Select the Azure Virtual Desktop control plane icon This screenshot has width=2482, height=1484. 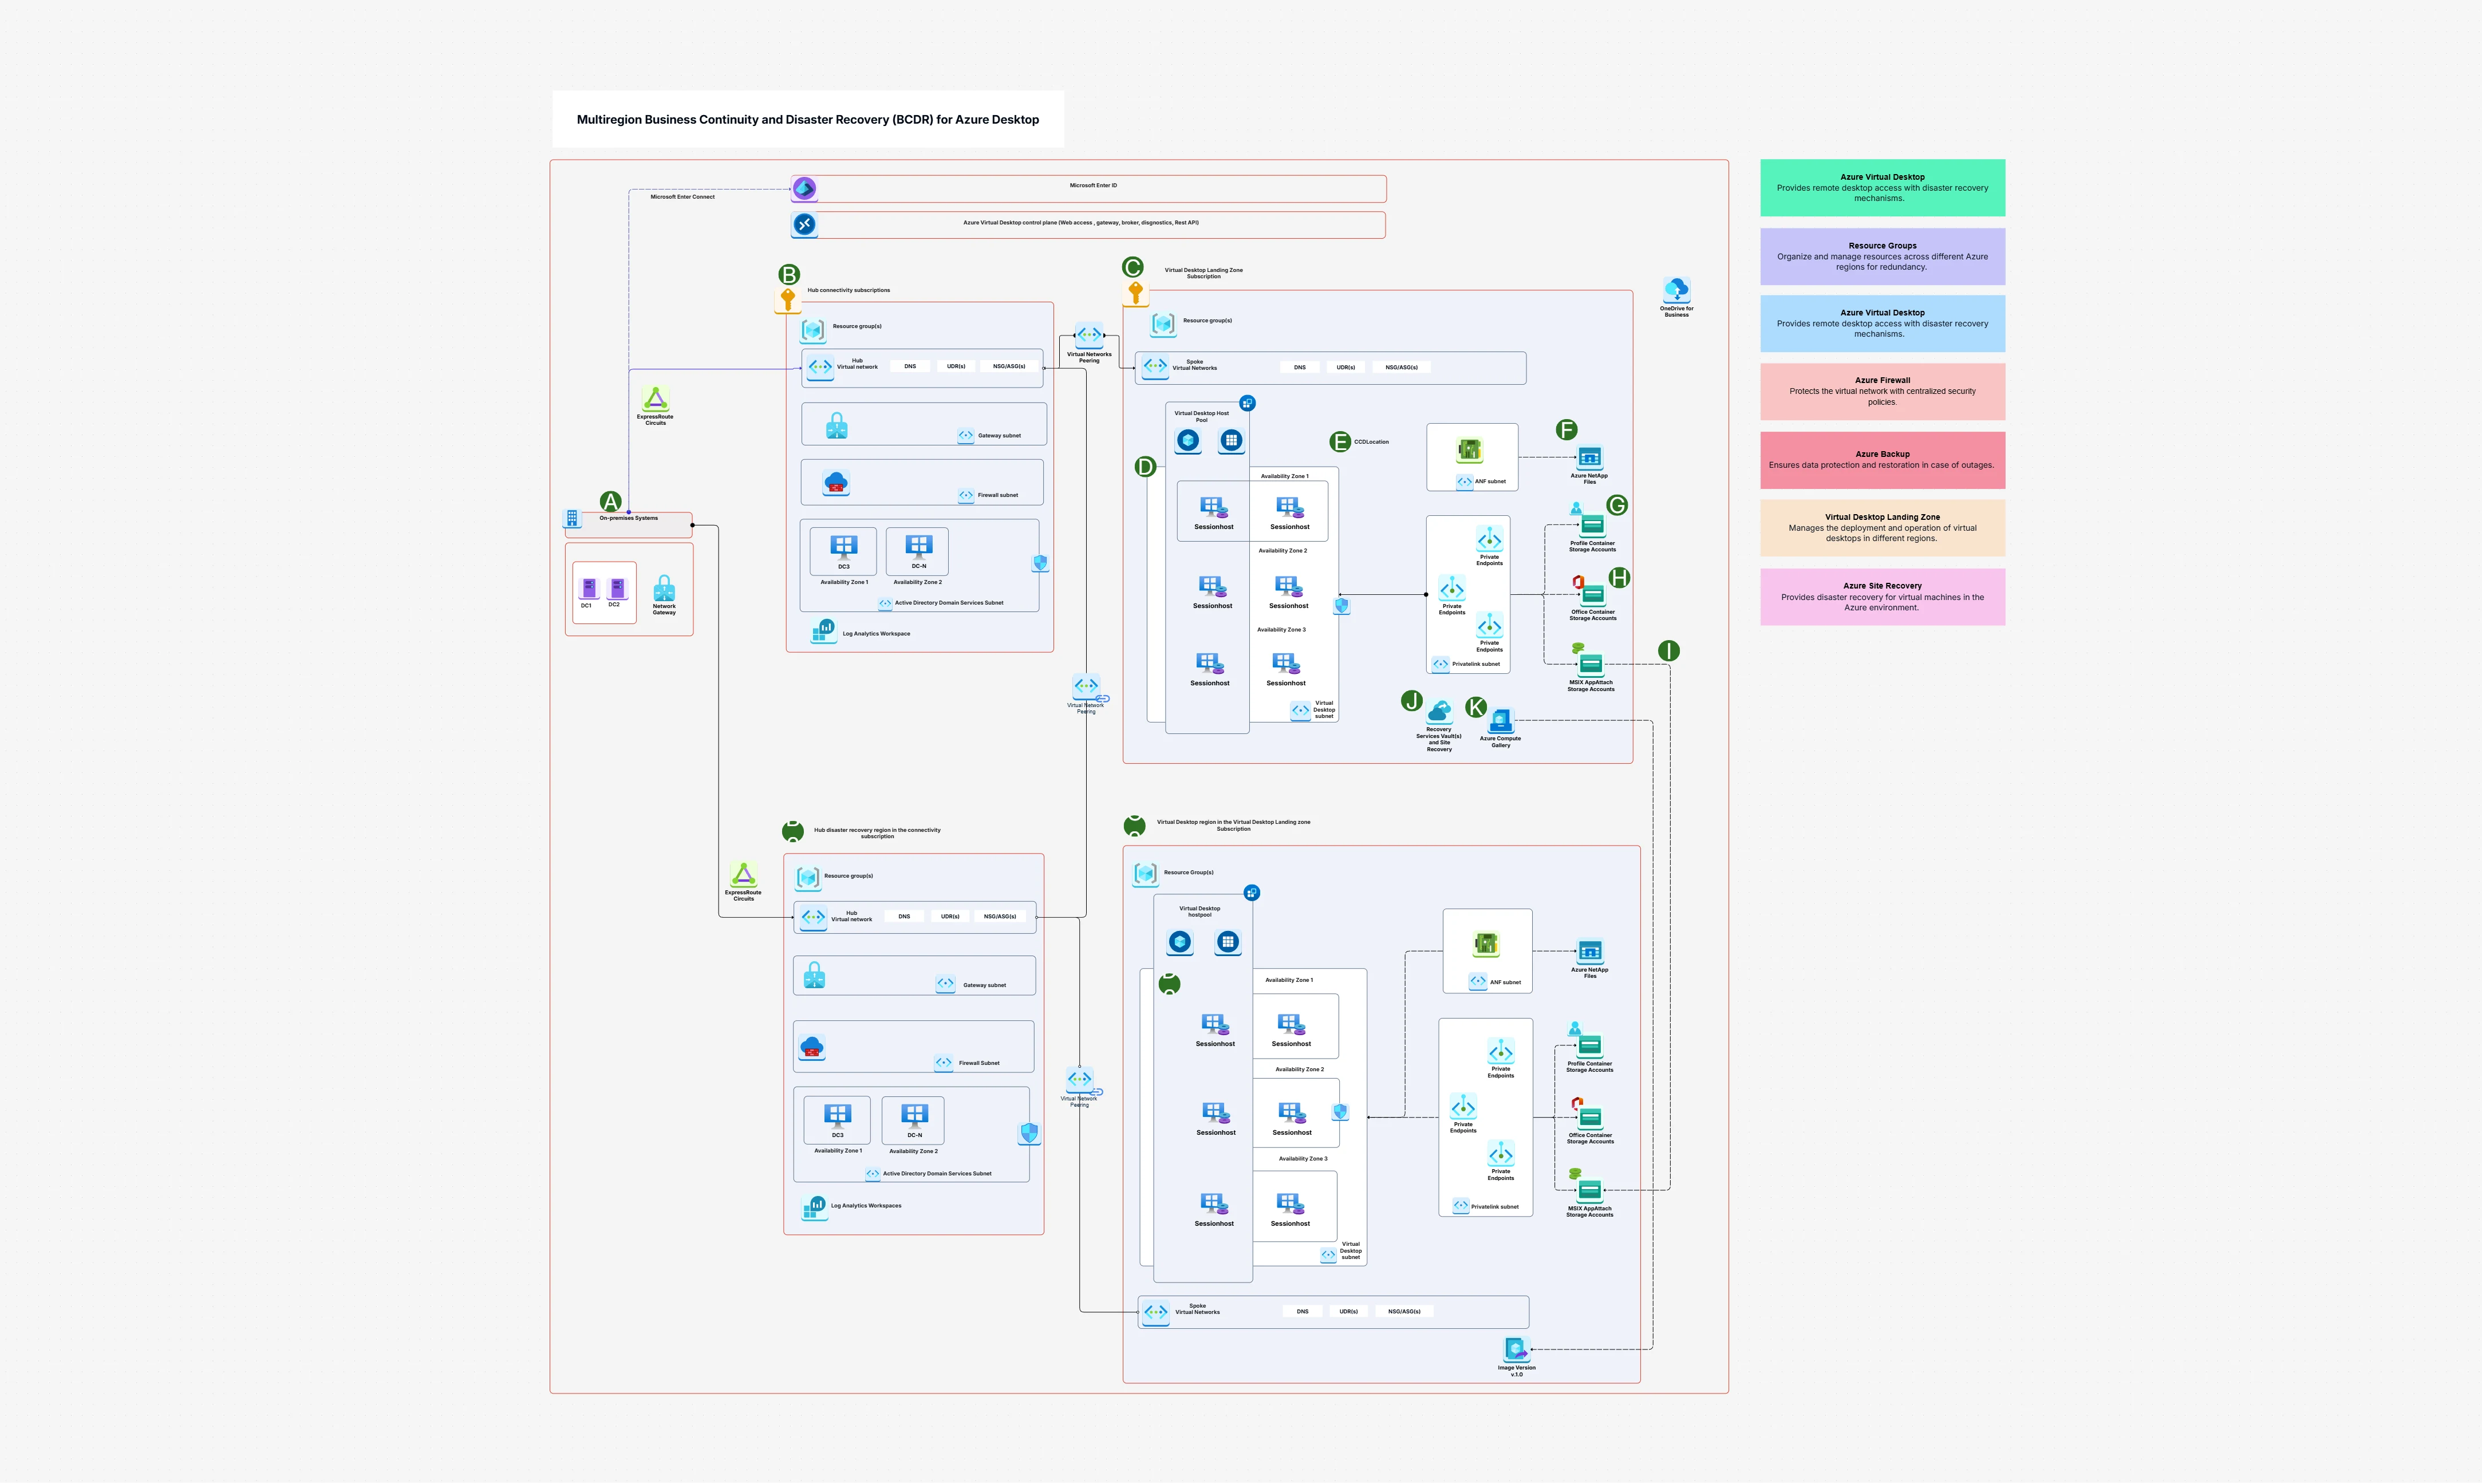coord(804,224)
